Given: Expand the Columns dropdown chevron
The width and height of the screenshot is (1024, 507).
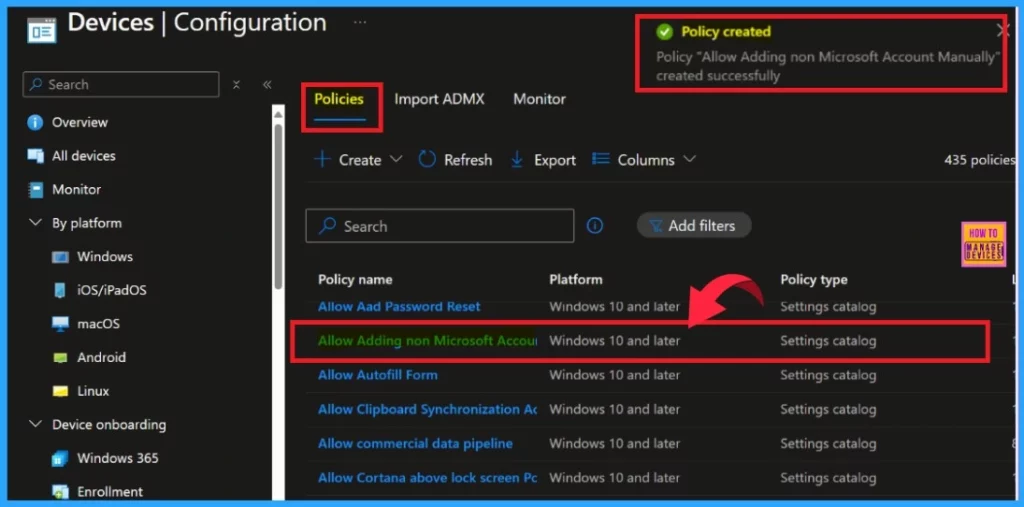Looking at the screenshot, I should coord(690,159).
